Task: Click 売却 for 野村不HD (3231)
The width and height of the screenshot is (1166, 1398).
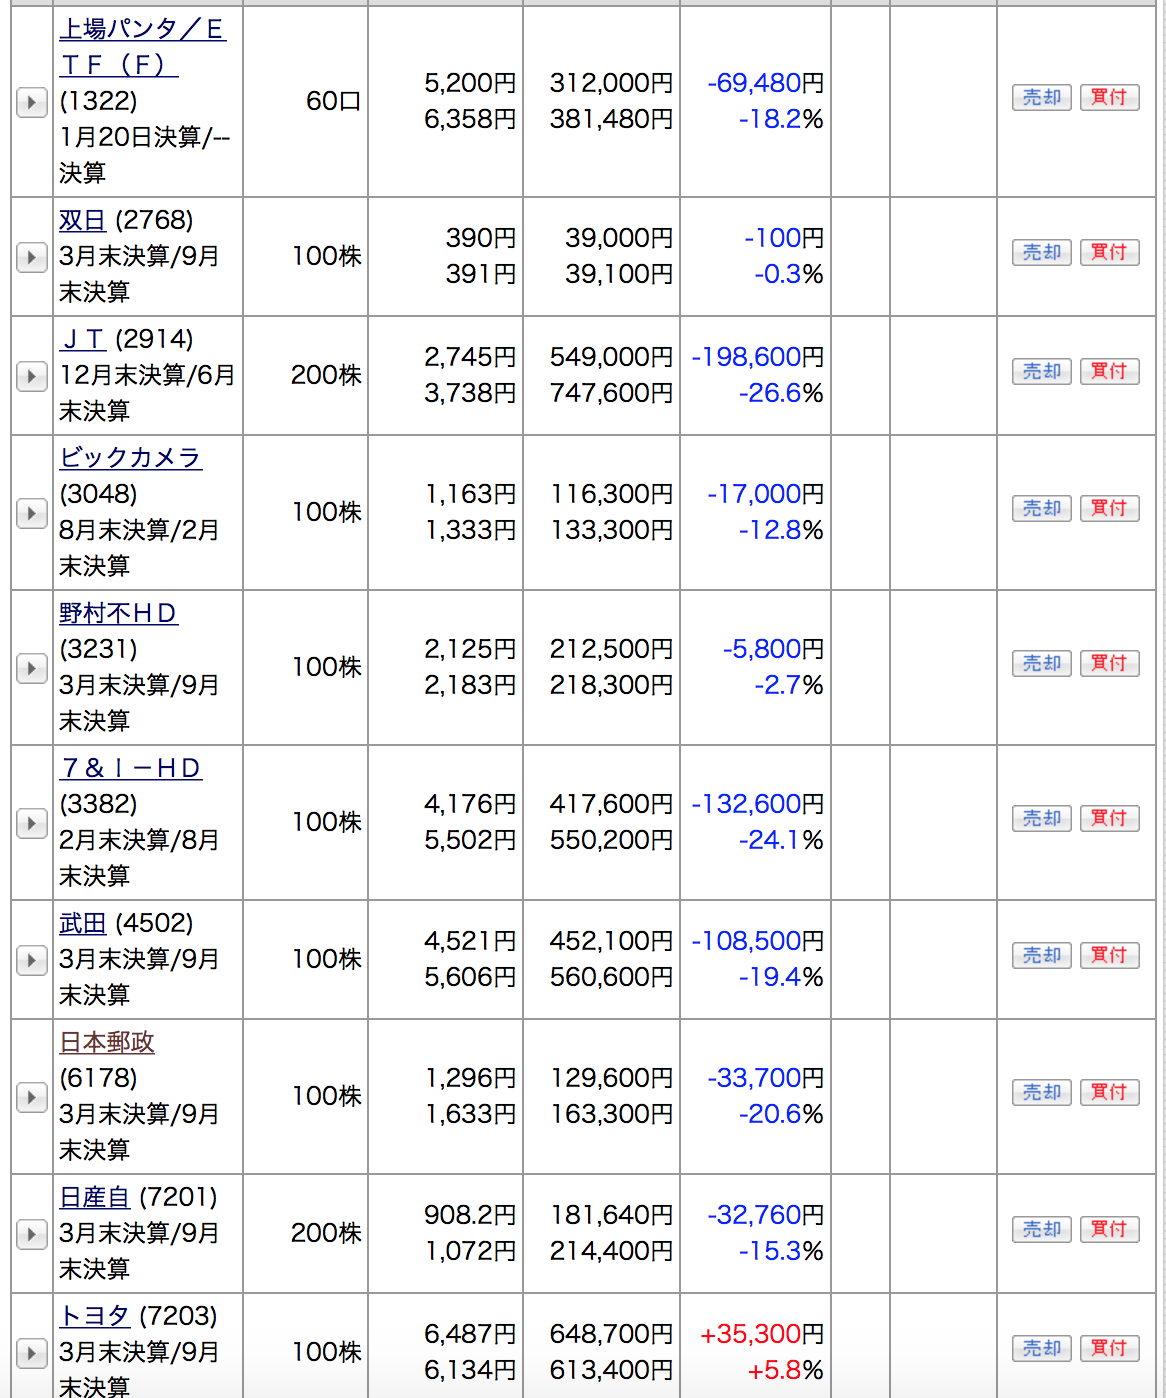Action: 1042,663
